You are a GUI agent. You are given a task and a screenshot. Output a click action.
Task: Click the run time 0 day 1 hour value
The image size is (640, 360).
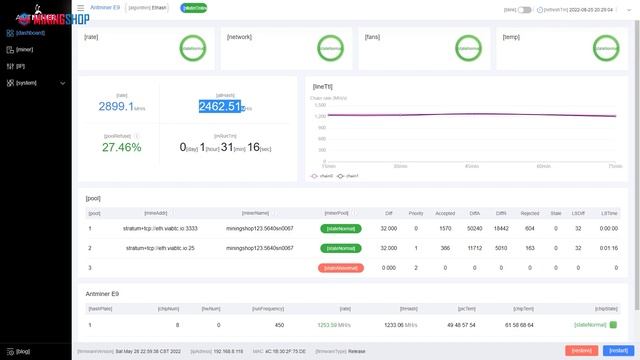pyautogui.click(x=225, y=147)
